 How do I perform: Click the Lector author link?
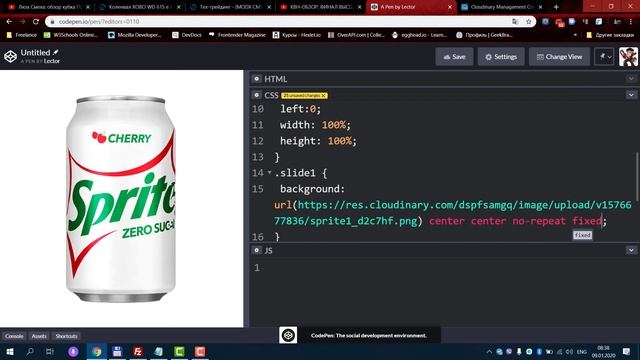(x=52, y=61)
